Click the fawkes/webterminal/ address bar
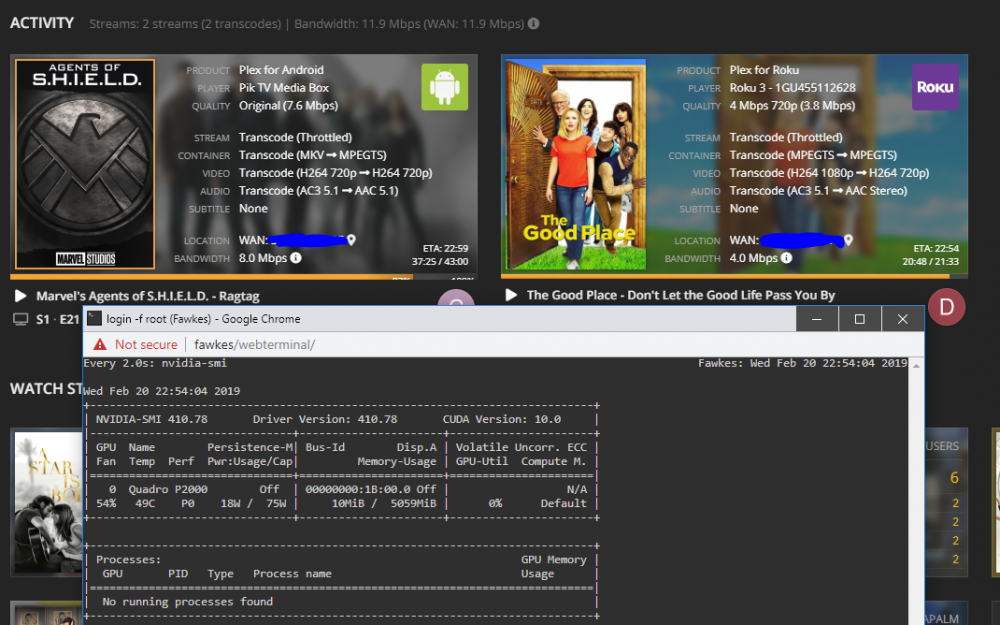This screenshot has width=1000, height=625. pos(254,344)
